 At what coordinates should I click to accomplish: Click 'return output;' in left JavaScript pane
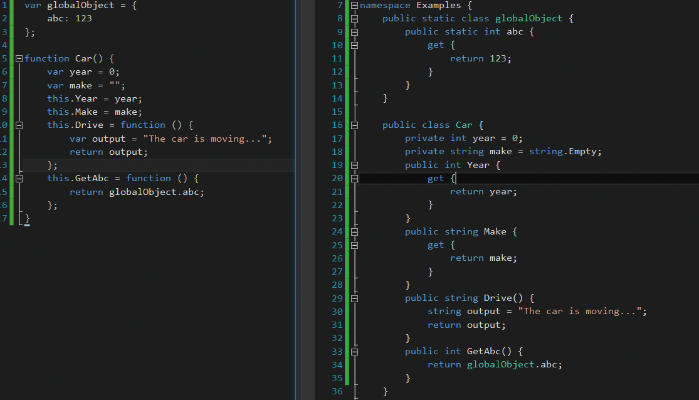(x=108, y=152)
